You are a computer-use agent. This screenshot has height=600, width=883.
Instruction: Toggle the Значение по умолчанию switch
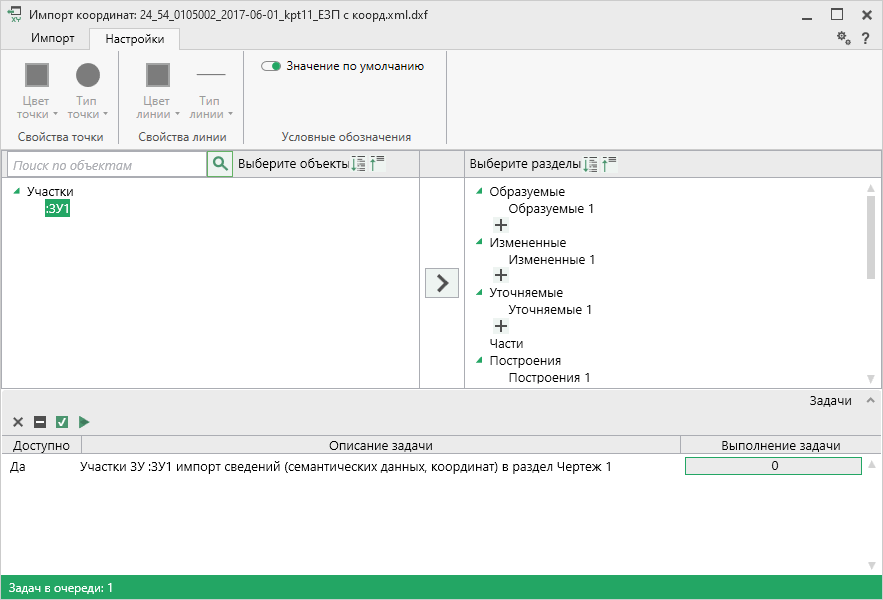click(x=271, y=66)
